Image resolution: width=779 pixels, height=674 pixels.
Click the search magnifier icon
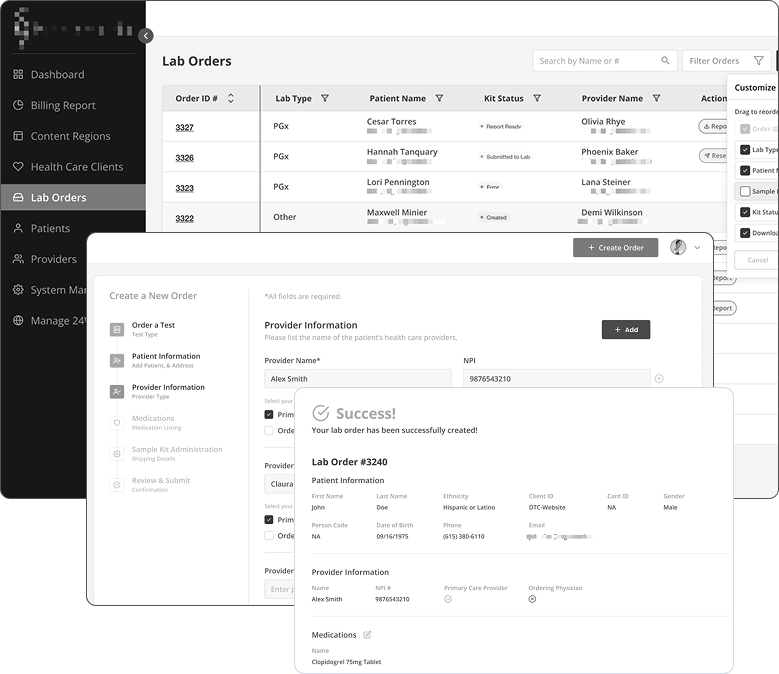click(665, 61)
